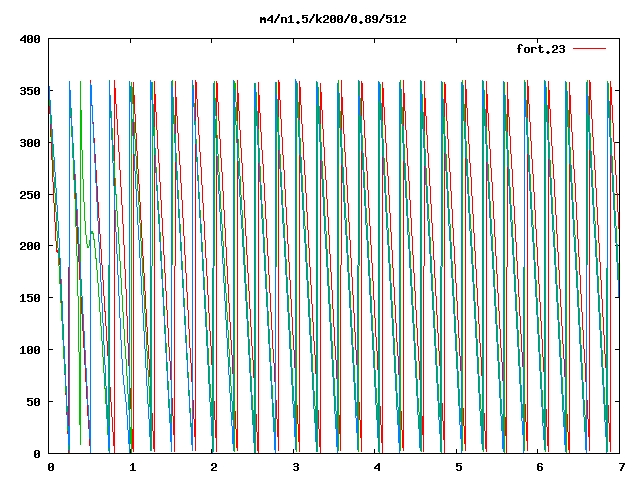Click the y-axis label 100
This screenshot has height=480, width=640.
(30, 350)
